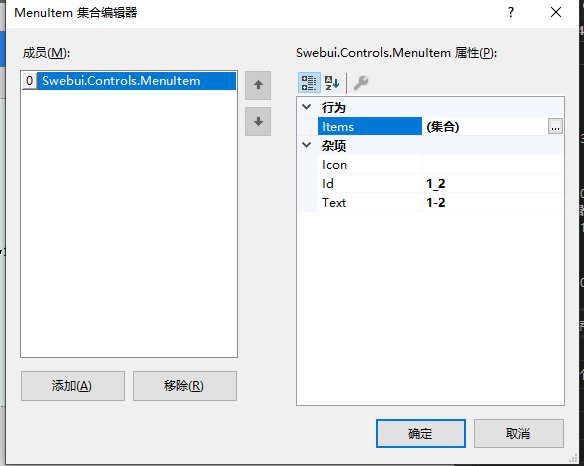Select the Text property label
The image size is (584, 466).
(x=334, y=203)
